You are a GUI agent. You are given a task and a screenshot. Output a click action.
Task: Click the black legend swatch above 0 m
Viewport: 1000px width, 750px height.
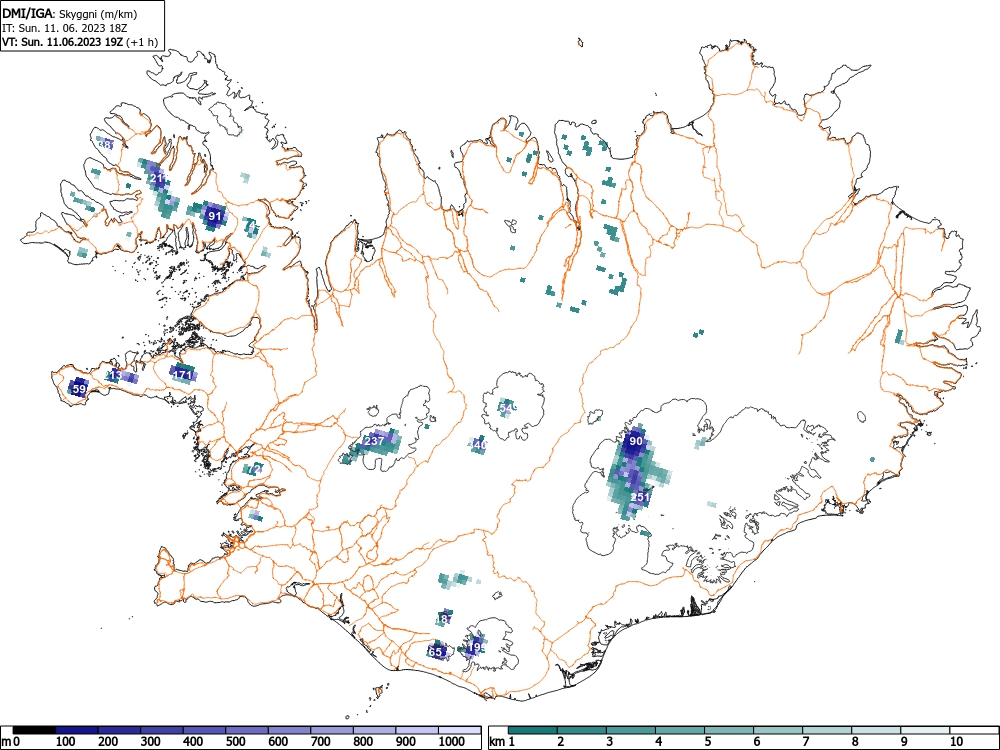(x=34, y=730)
